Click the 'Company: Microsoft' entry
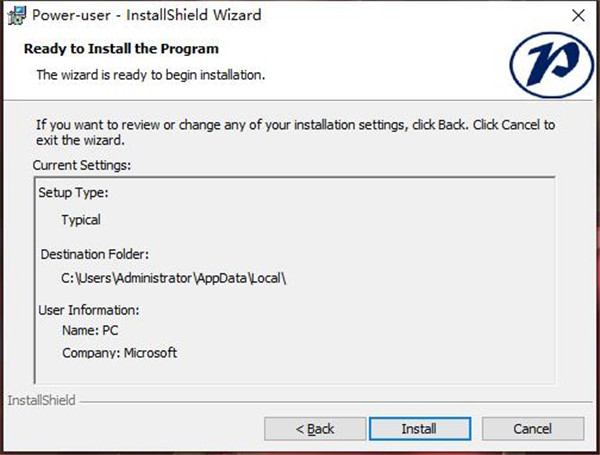Screen dimensions: 600x455 119,353
